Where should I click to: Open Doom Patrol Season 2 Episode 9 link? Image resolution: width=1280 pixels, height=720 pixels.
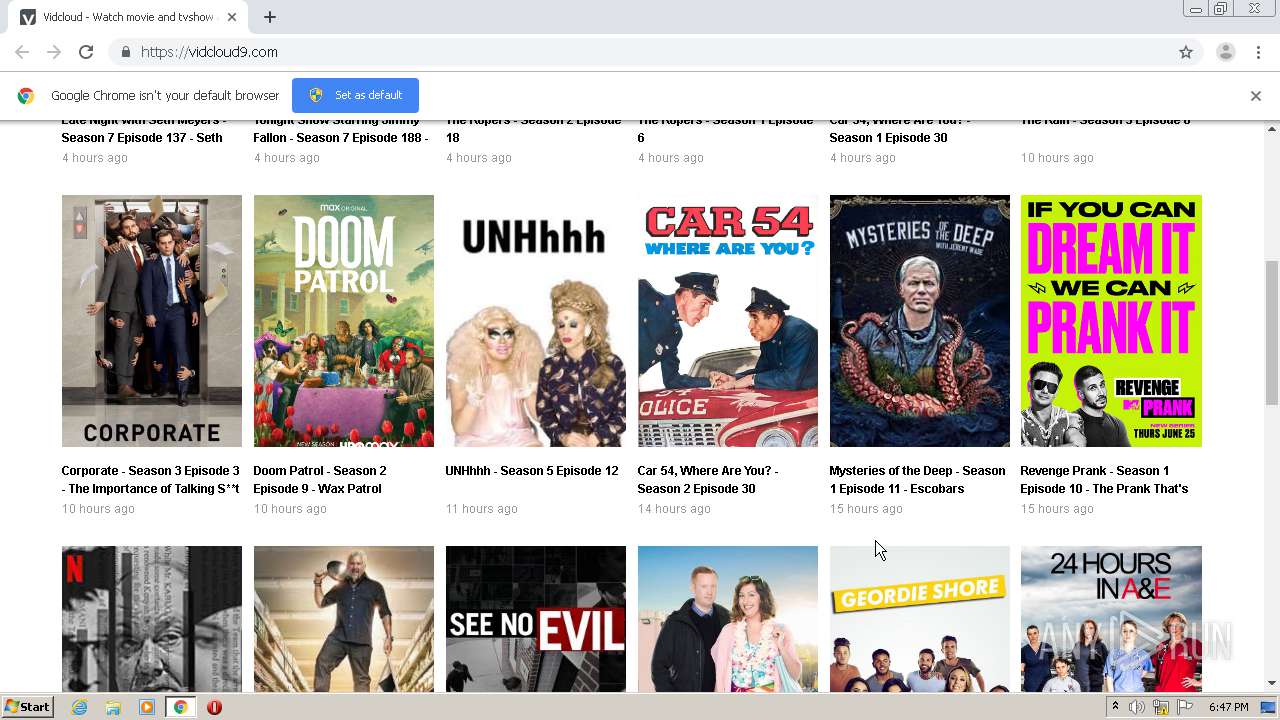coord(320,480)
